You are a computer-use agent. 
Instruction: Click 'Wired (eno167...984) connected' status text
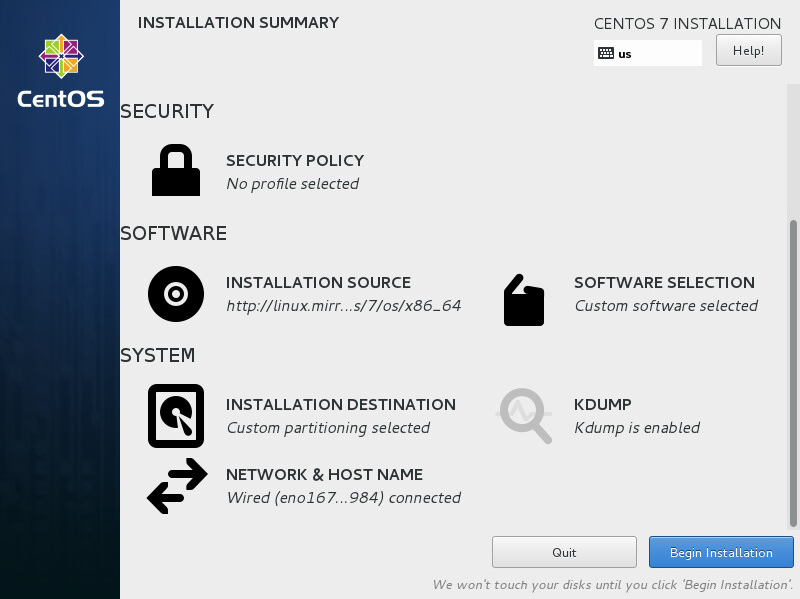[343, 497]
